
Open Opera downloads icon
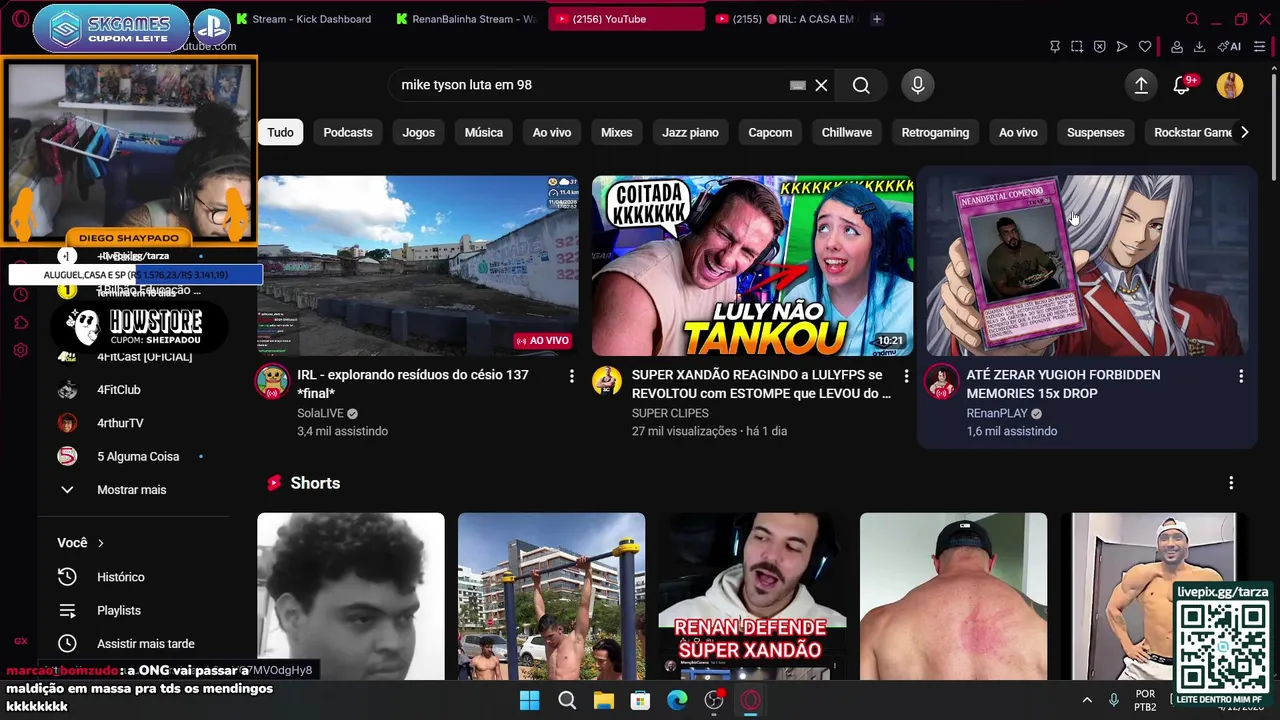coord(1199,47)
